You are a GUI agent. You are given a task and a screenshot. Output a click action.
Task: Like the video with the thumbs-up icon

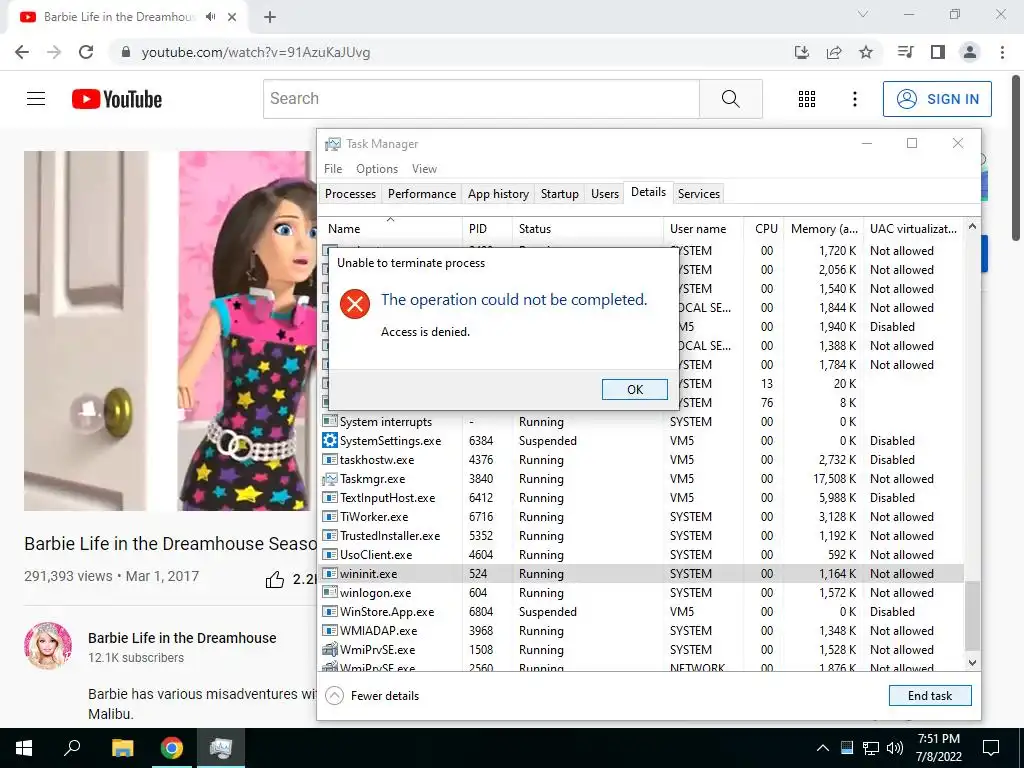coord(275,579)
